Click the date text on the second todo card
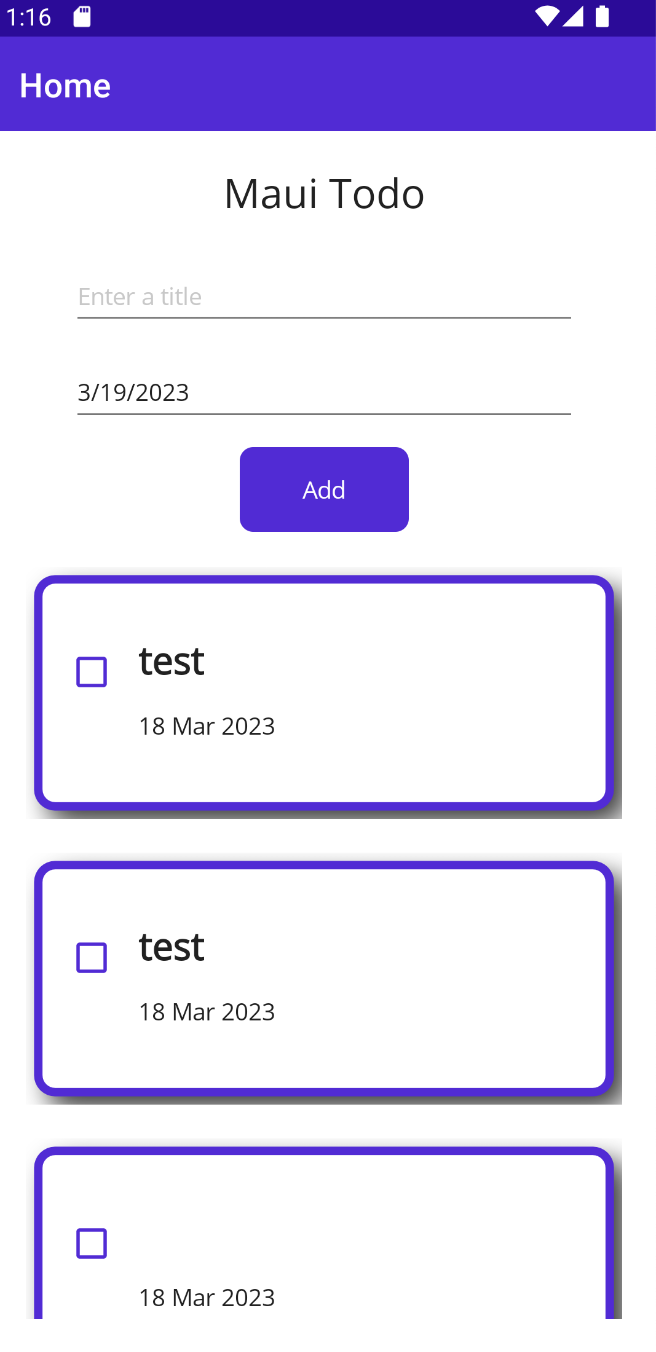The image size is (656, 1352). coord(207,1012)
